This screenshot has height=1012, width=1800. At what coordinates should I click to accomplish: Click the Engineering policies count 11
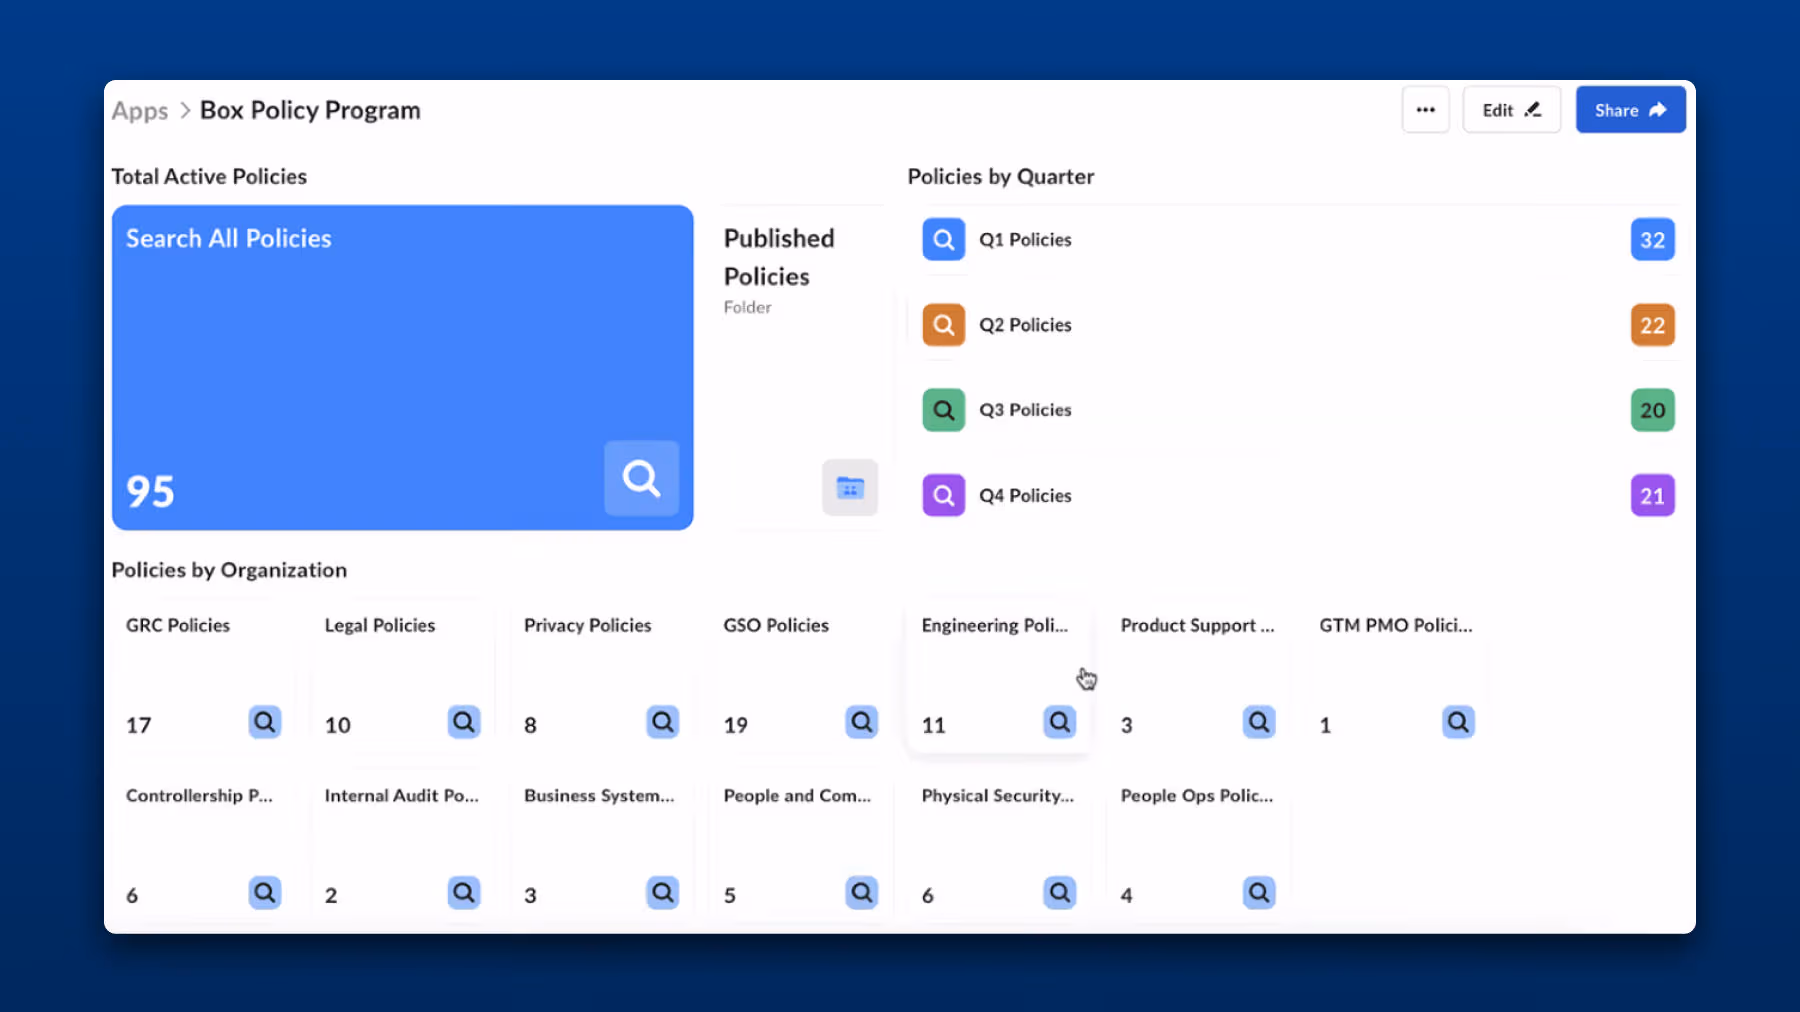[933, 725]
